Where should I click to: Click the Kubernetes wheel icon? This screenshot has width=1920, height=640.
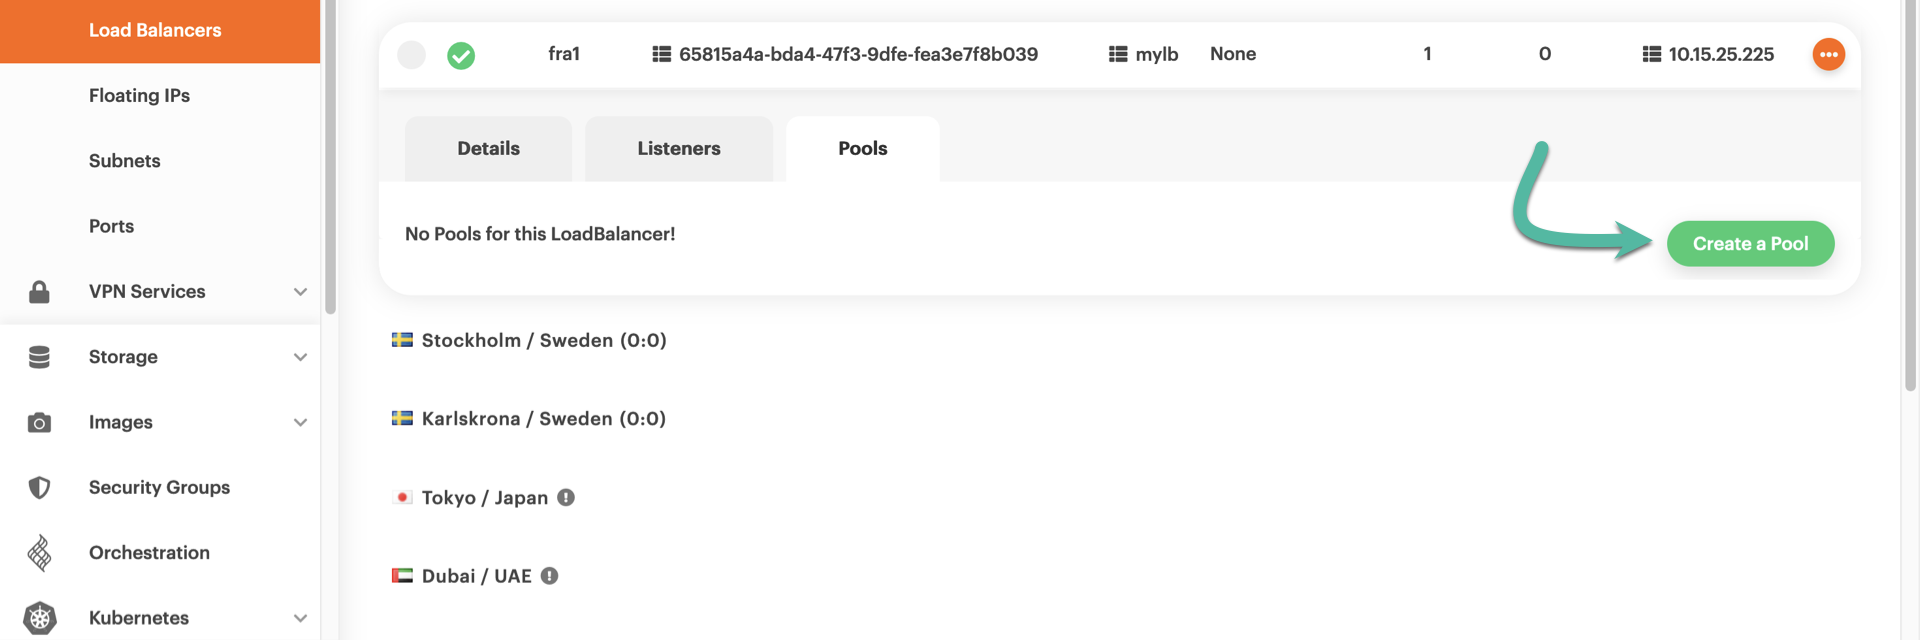(39, 618)
